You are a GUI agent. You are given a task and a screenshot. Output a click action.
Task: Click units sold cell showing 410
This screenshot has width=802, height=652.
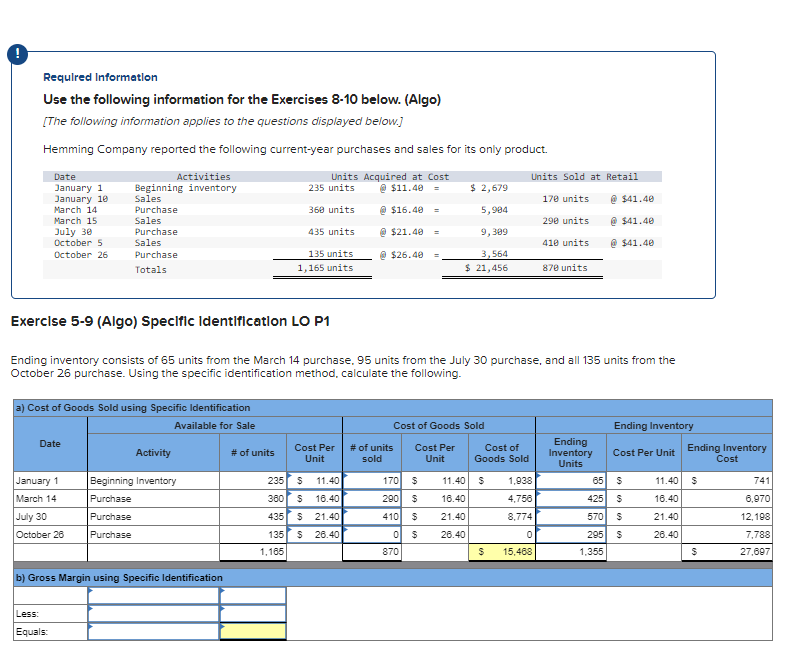[372, 516]
